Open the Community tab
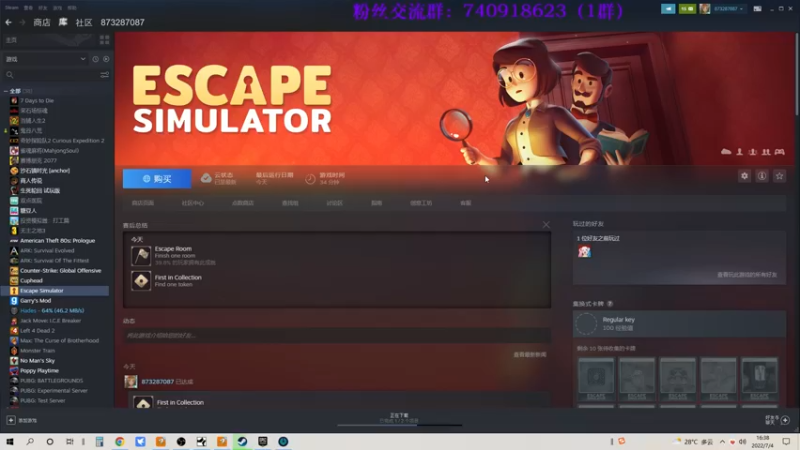 coord(84,22)
